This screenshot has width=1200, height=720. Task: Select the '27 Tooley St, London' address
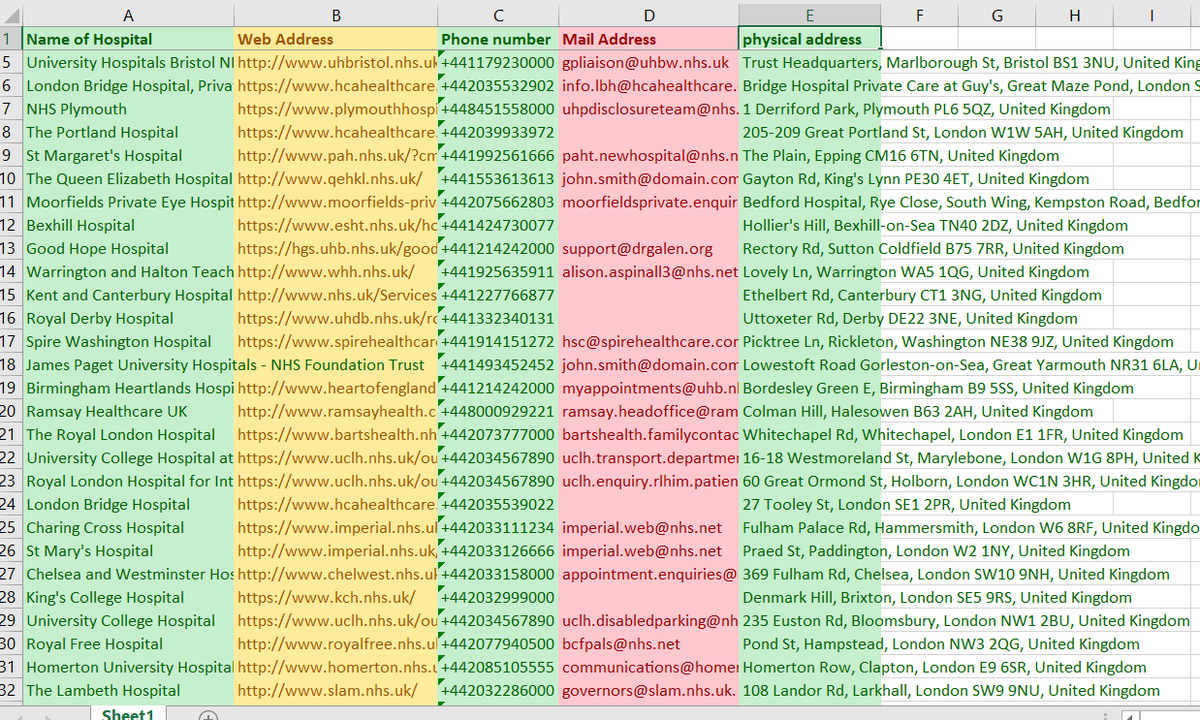click(810, 504)
